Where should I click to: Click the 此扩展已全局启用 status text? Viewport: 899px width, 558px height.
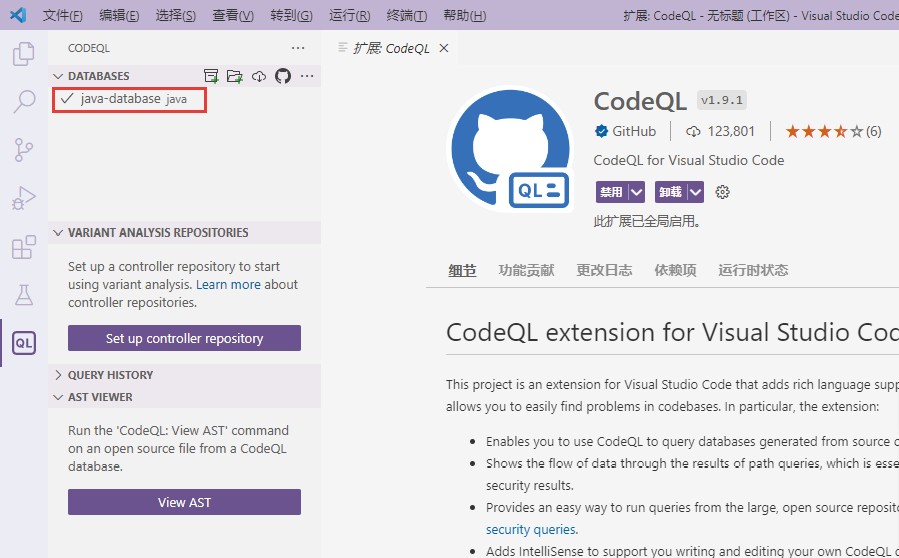coord(647,221)
